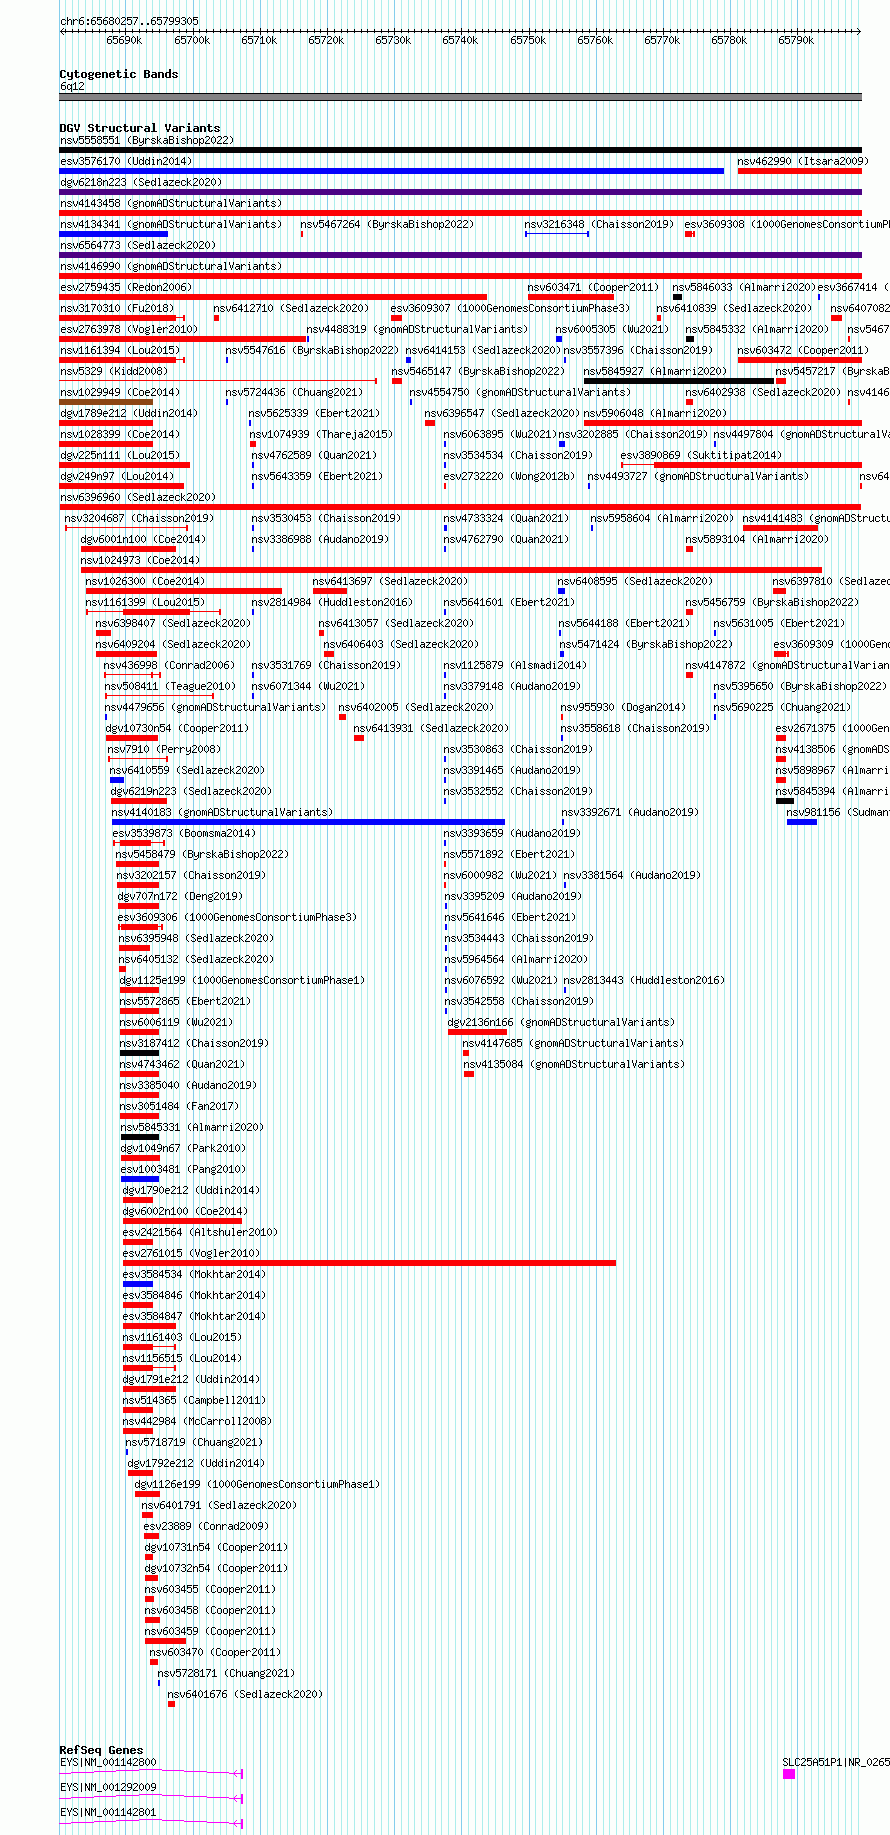Open the nsv5467264 (ByrskaBishop2022) label
The width and height of the screenshot is (890, 1835).
point(388,224)
